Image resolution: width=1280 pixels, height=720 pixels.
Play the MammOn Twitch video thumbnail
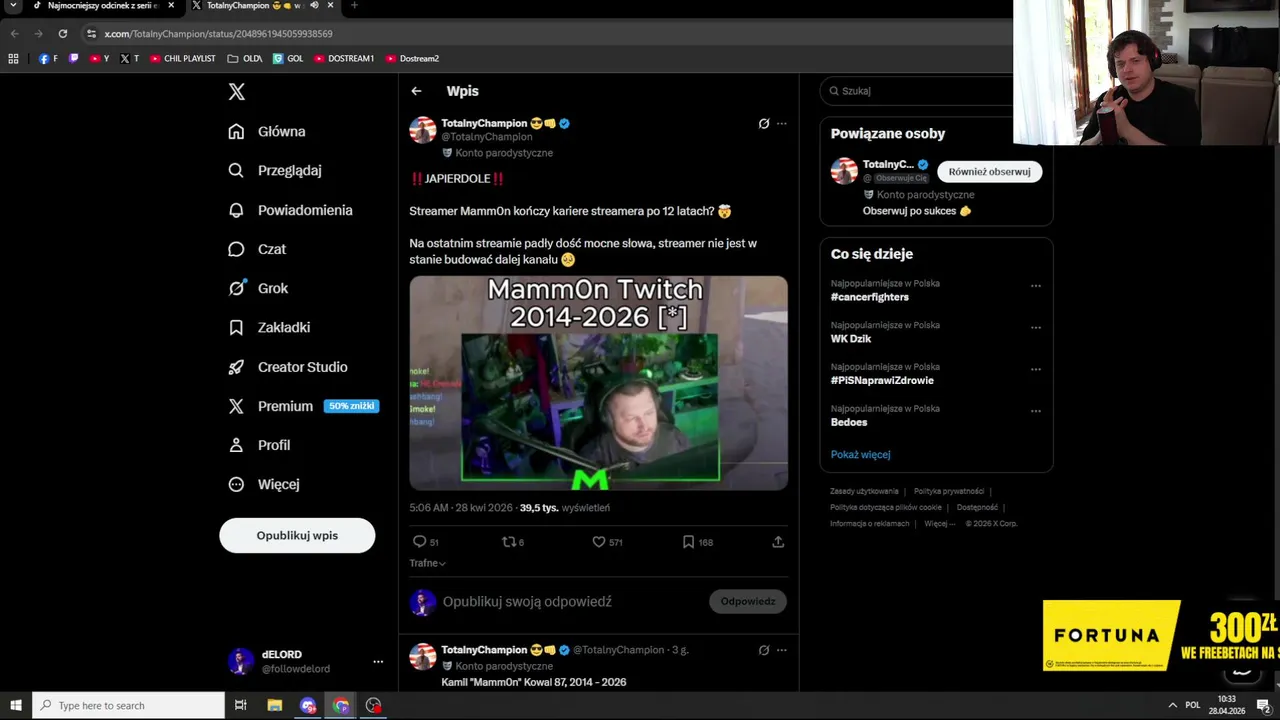(x=598, y=383)
